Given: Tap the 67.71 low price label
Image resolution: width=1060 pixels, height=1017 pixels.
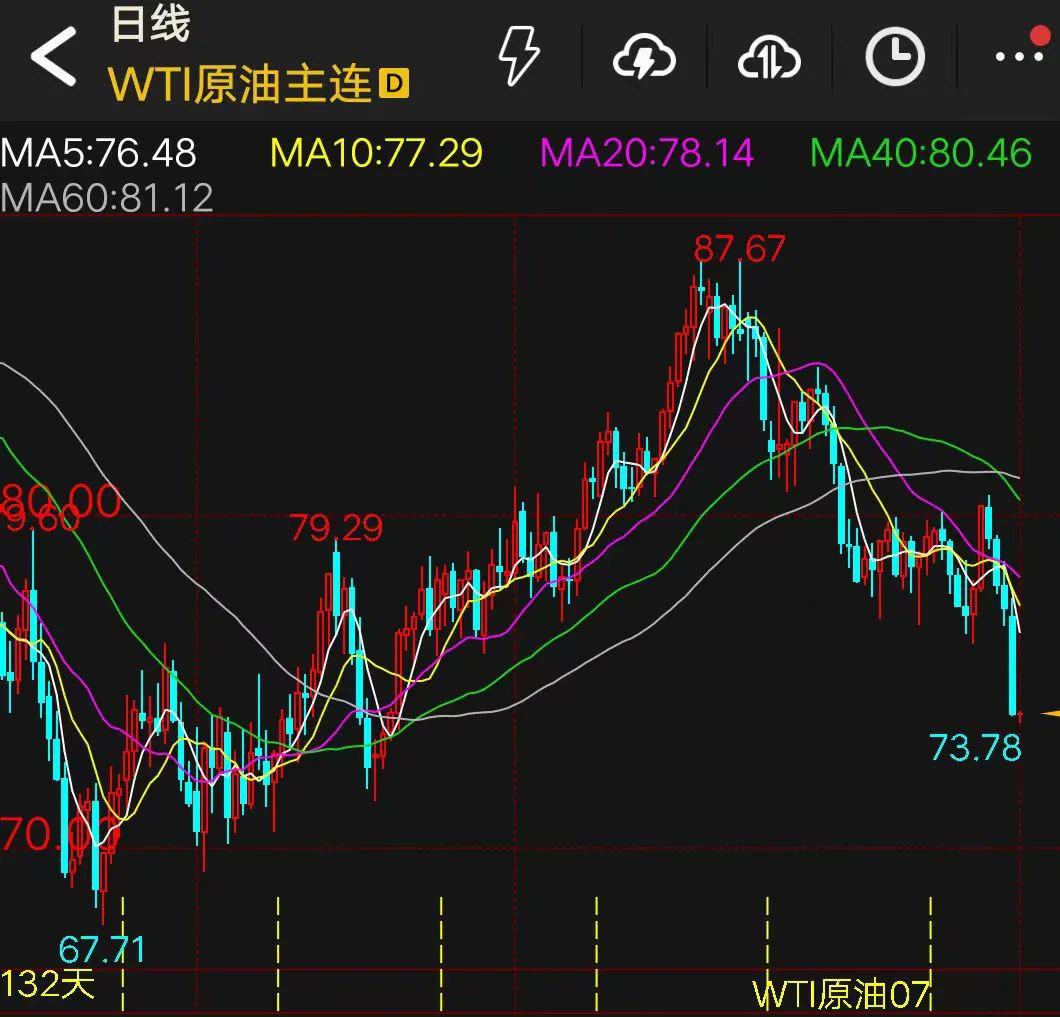Looking at the screenshot, I should point(101,949).
